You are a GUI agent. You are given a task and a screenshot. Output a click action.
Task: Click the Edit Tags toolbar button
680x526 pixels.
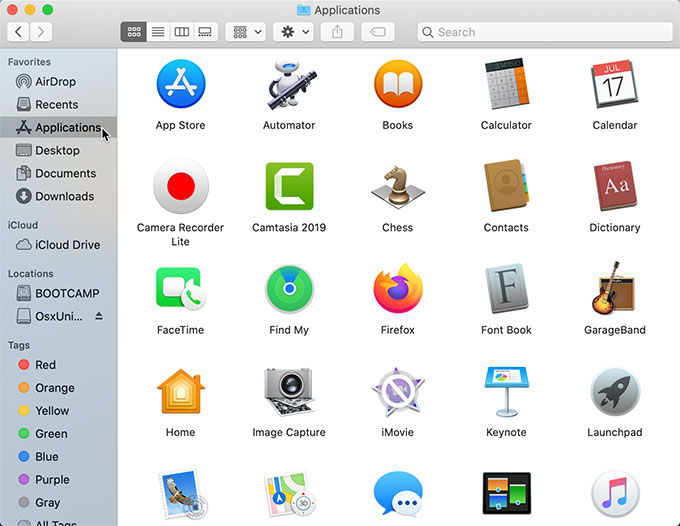tap(378, 32)
